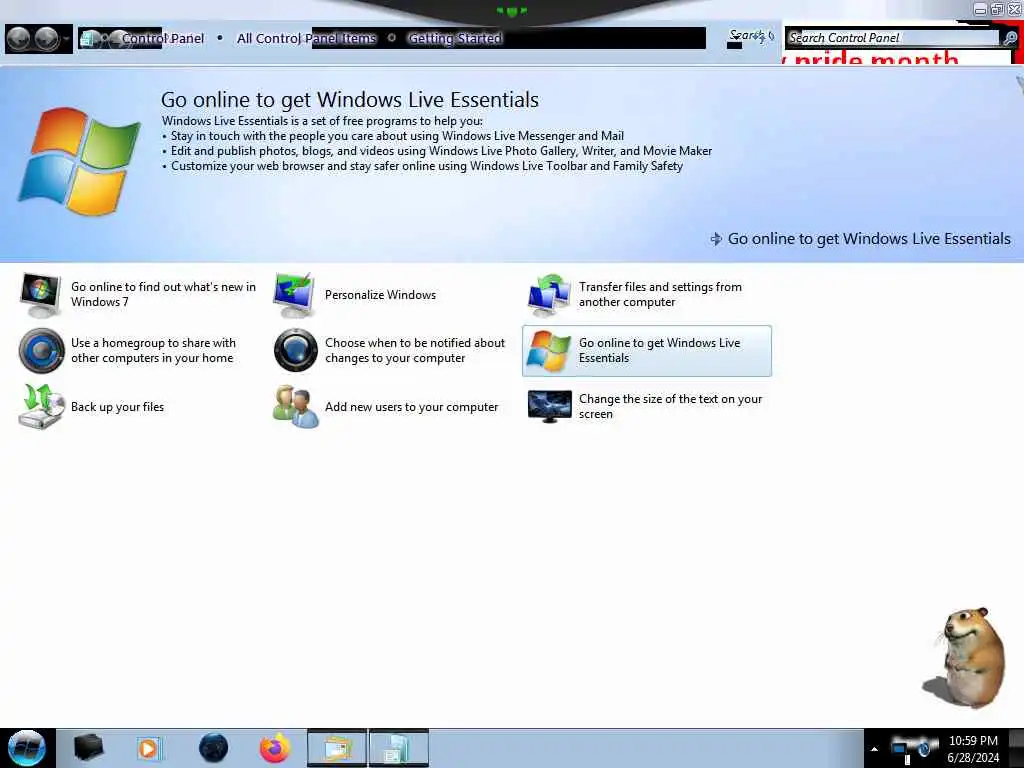Viewport: 1024px width, 768px height.
Task: Select All Control Panel Items breadcrumb
Action: click(306, 39)
